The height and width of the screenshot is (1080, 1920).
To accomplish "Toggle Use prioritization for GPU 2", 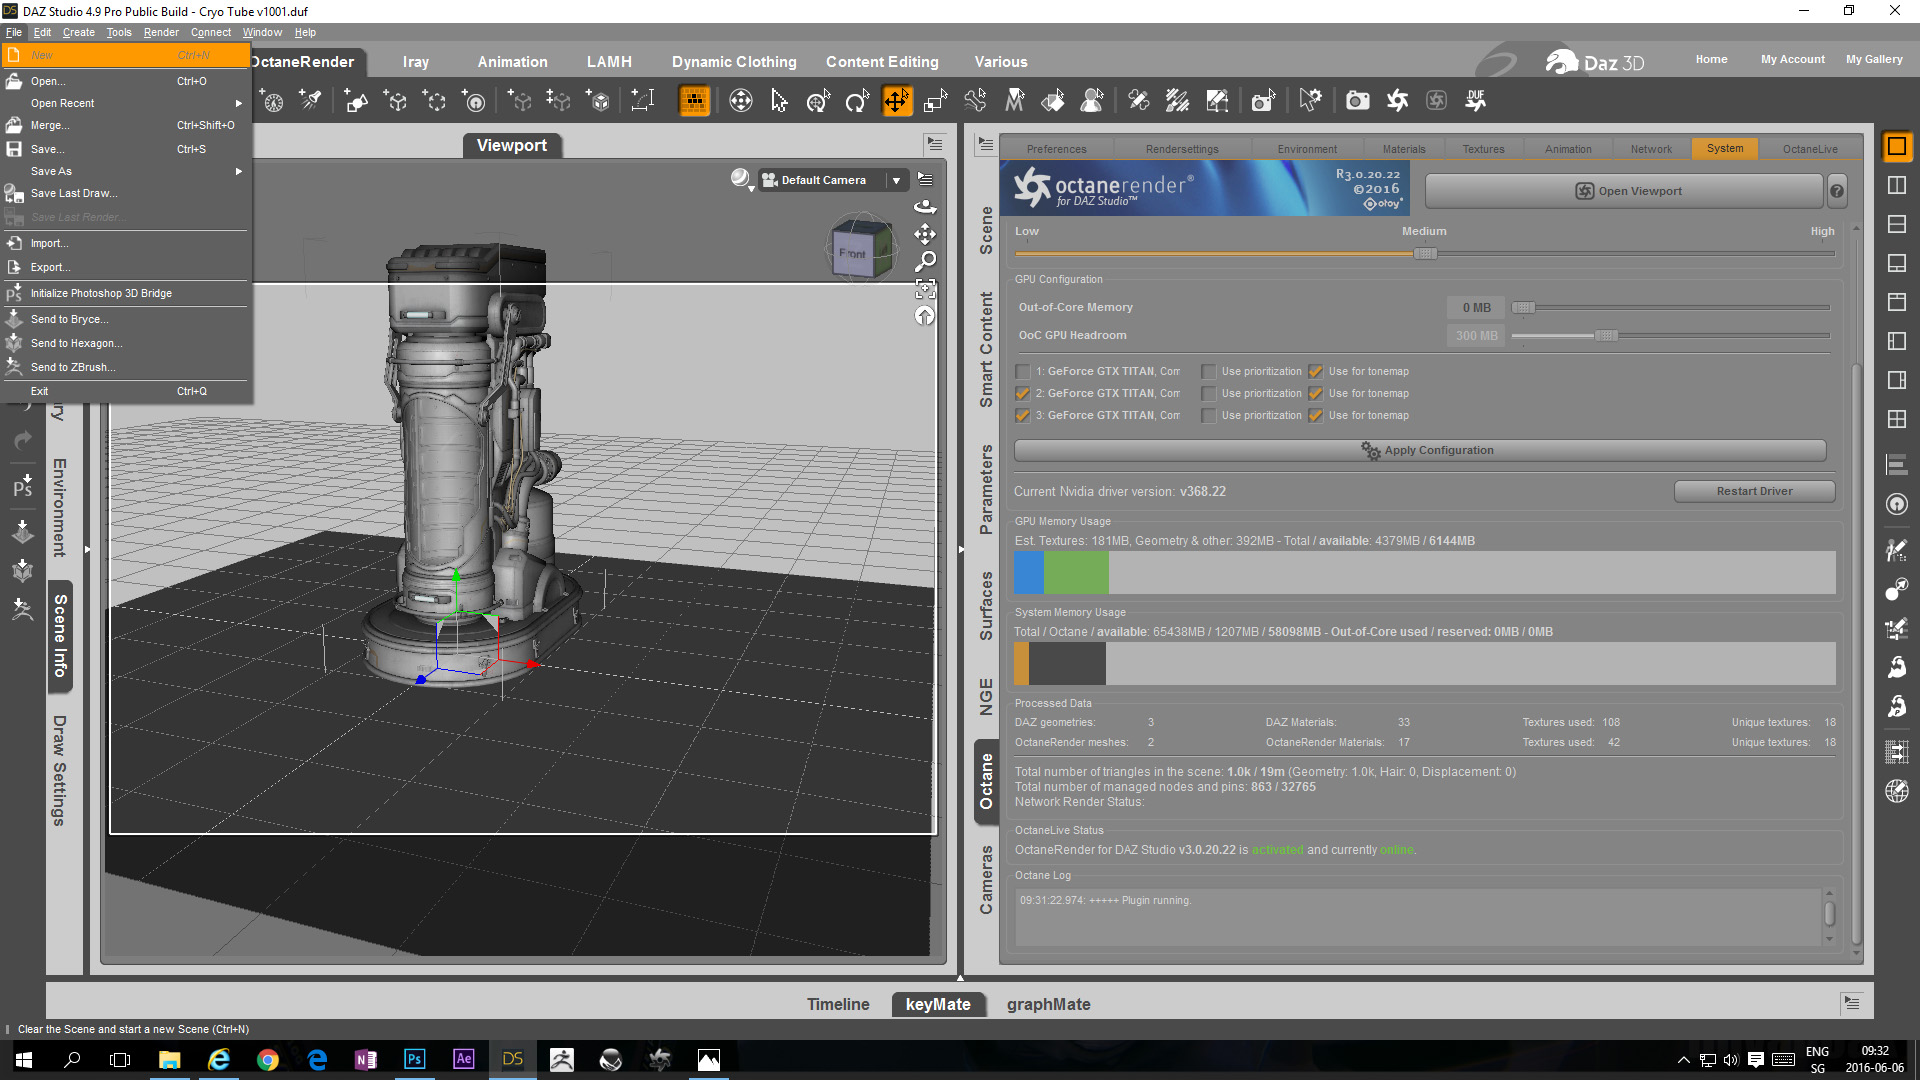I will click(x=1209, y=394).
